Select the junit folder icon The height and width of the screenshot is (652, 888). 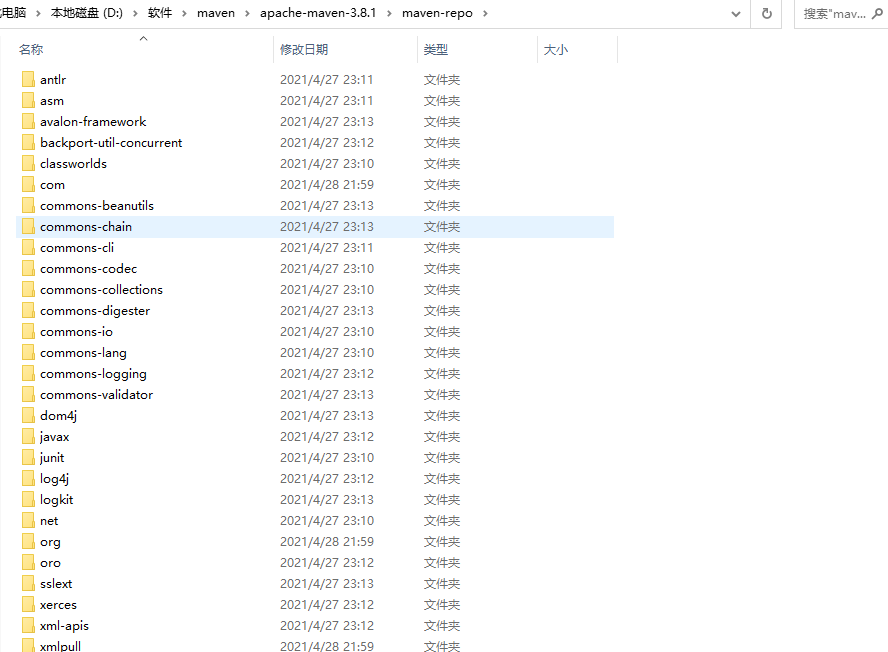click(x=28, y=457)
